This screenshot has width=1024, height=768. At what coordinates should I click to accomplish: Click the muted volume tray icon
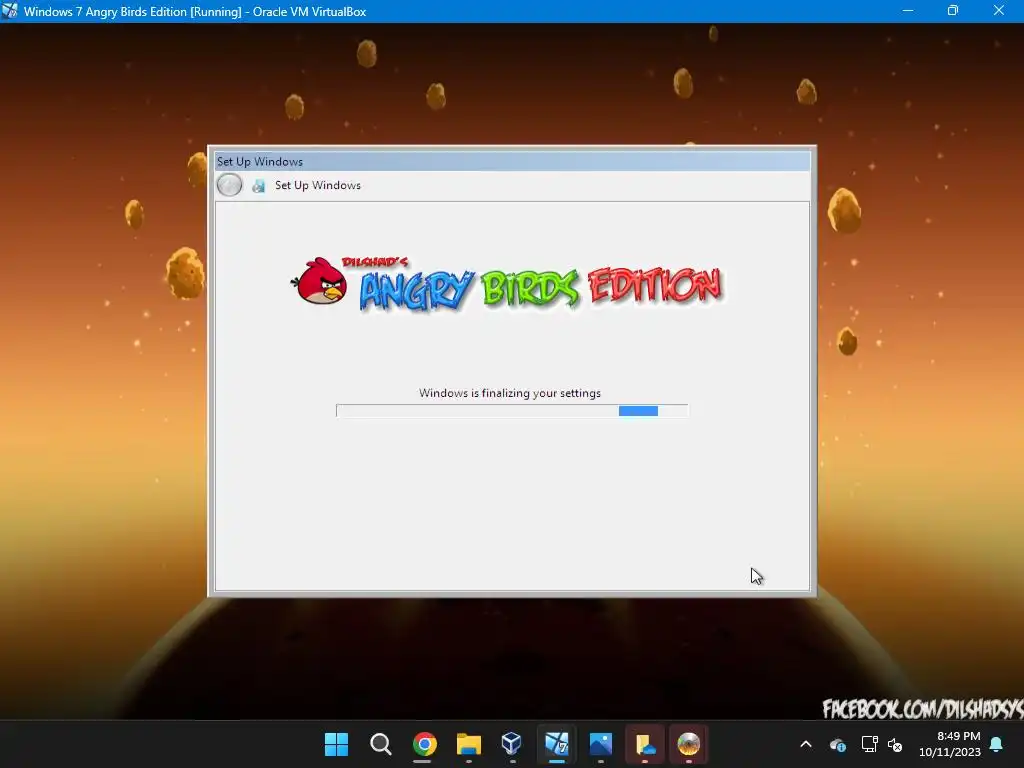[x=895, y=744]
